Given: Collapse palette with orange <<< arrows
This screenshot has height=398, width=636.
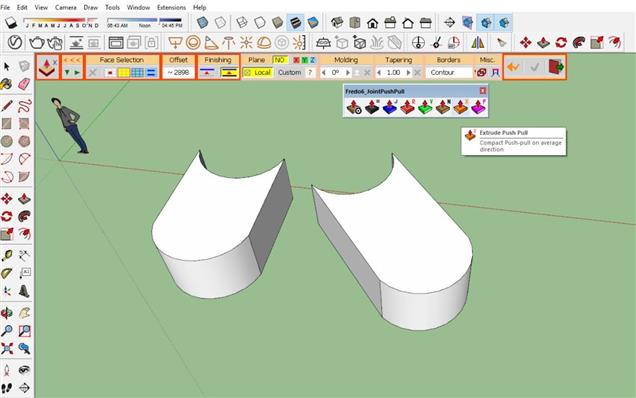Looking at the screenshot, I should [72, 60].
